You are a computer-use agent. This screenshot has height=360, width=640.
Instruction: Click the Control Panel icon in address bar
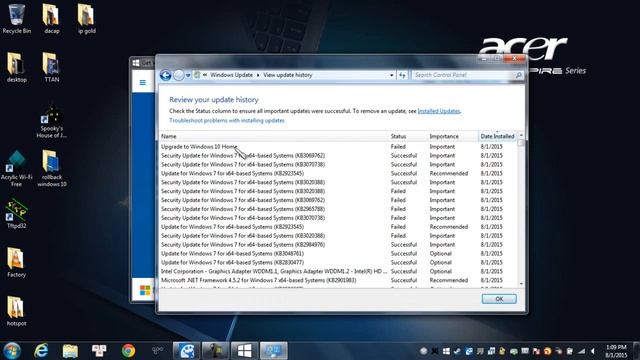coord(197,75)
